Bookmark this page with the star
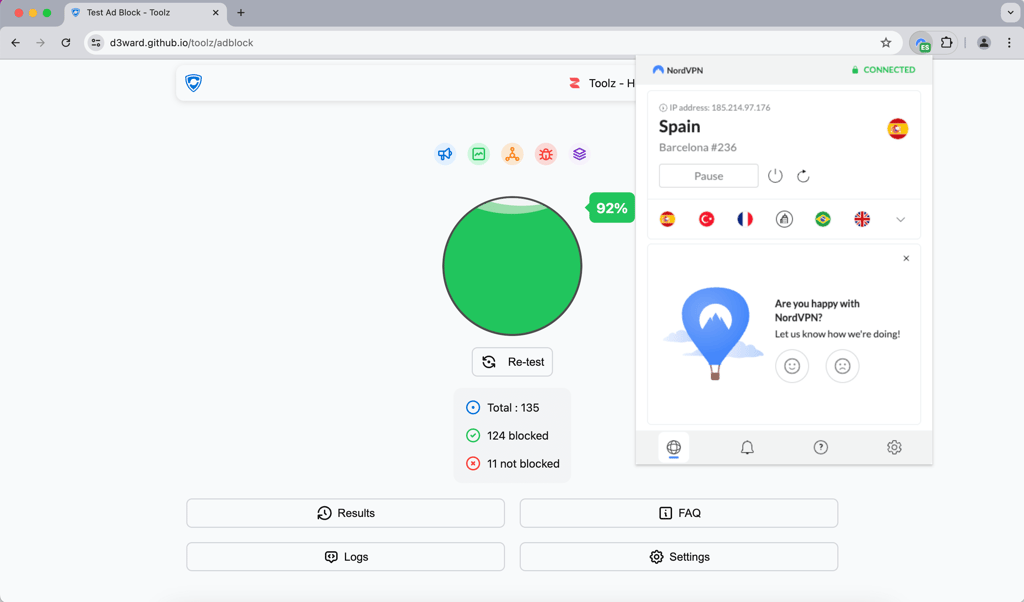This screenshot has height=602, width=1024. (886, 43)
